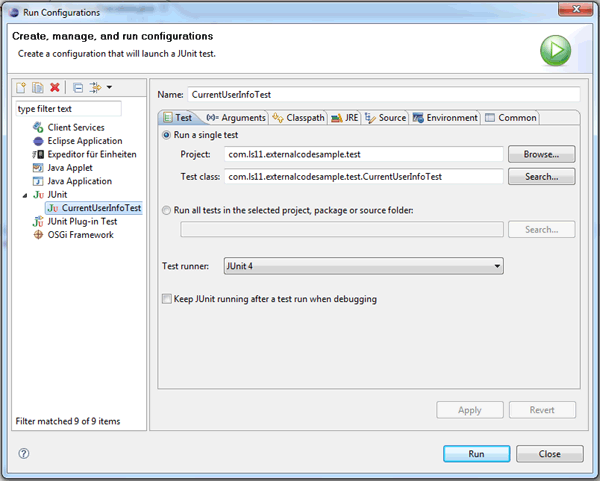600x481 pixels.
Task: Switch to the JRE tab
Action: point(345,118)
